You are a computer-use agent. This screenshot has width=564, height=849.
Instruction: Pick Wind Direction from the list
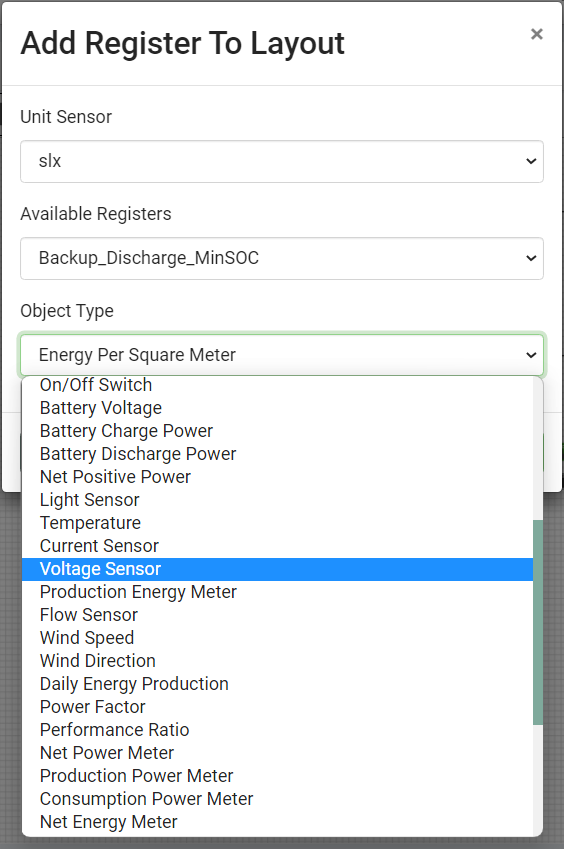coord(278,661)
